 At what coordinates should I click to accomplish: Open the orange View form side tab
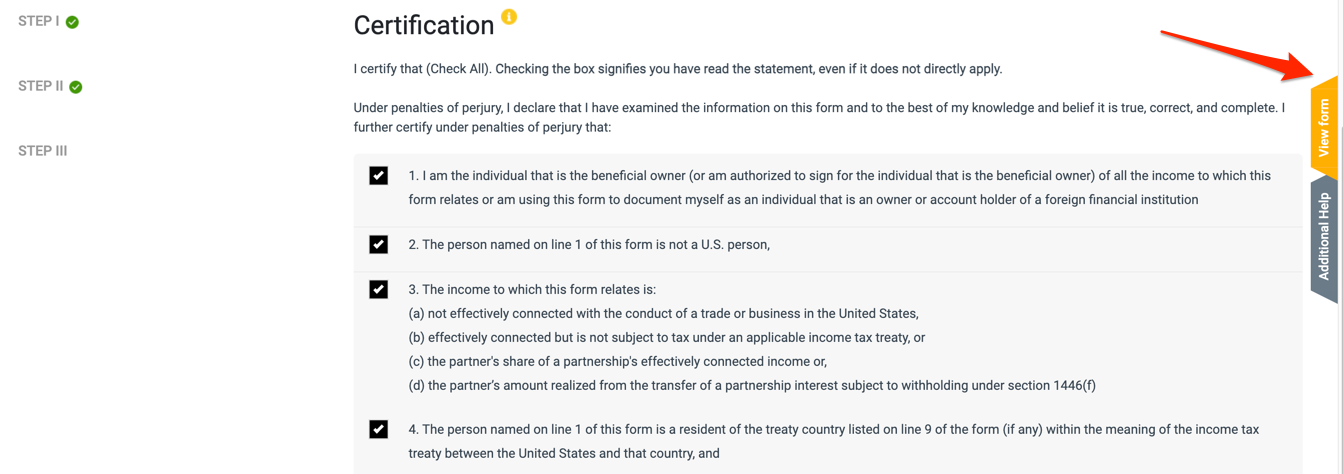1323,127
